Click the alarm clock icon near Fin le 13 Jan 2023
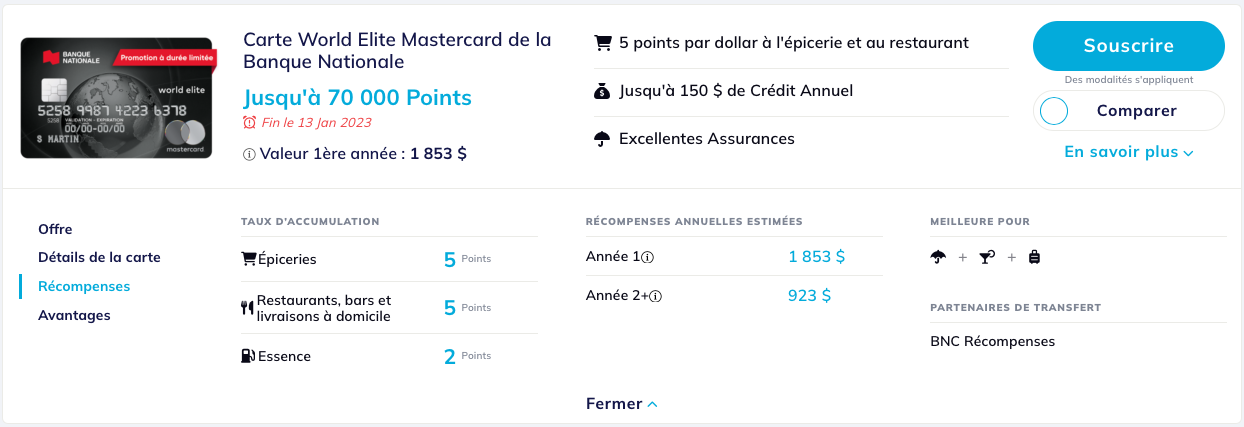Image resolution: width=1244 pixels, height=427 pixels. pyautogui.click(x=250, y=123)
